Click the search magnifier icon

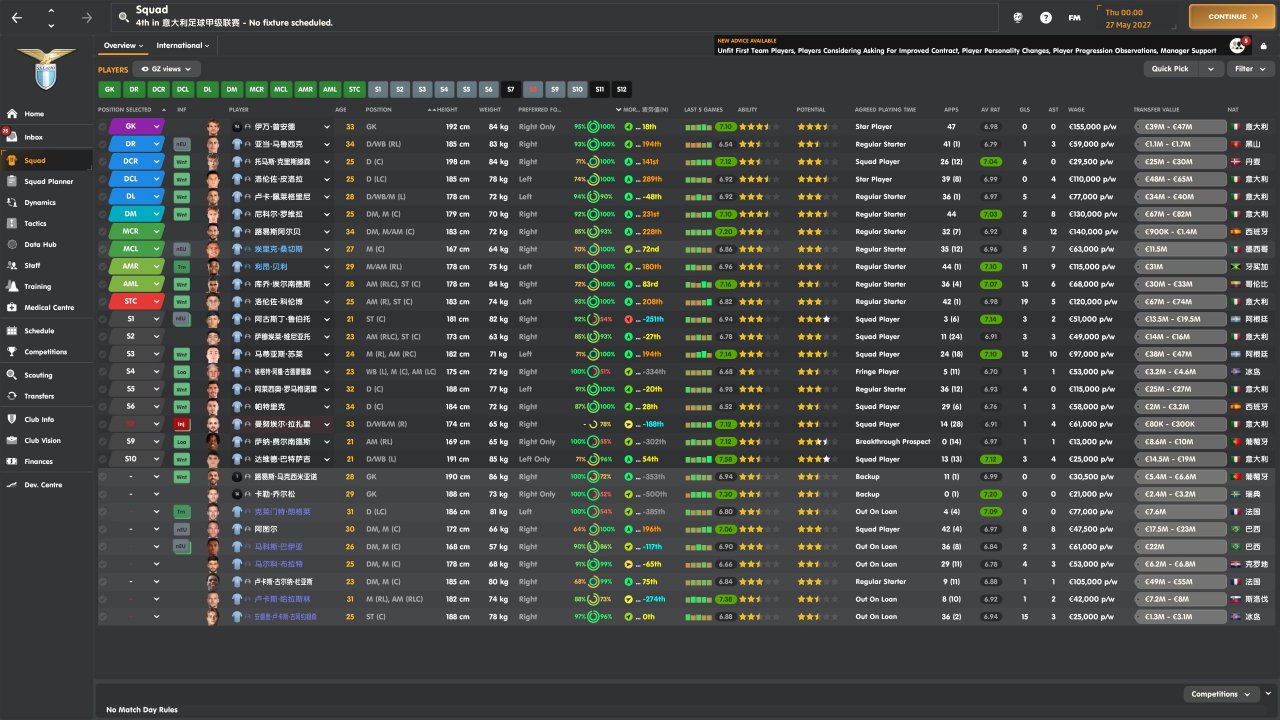click(x=123, y=17)
